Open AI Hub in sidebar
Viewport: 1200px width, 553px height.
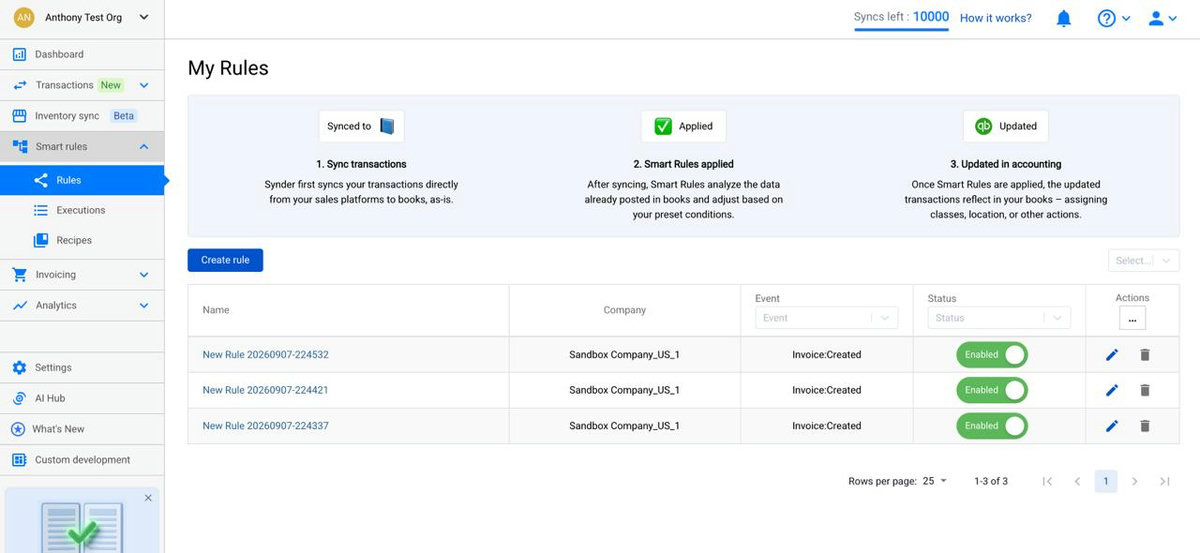point(82,398)
